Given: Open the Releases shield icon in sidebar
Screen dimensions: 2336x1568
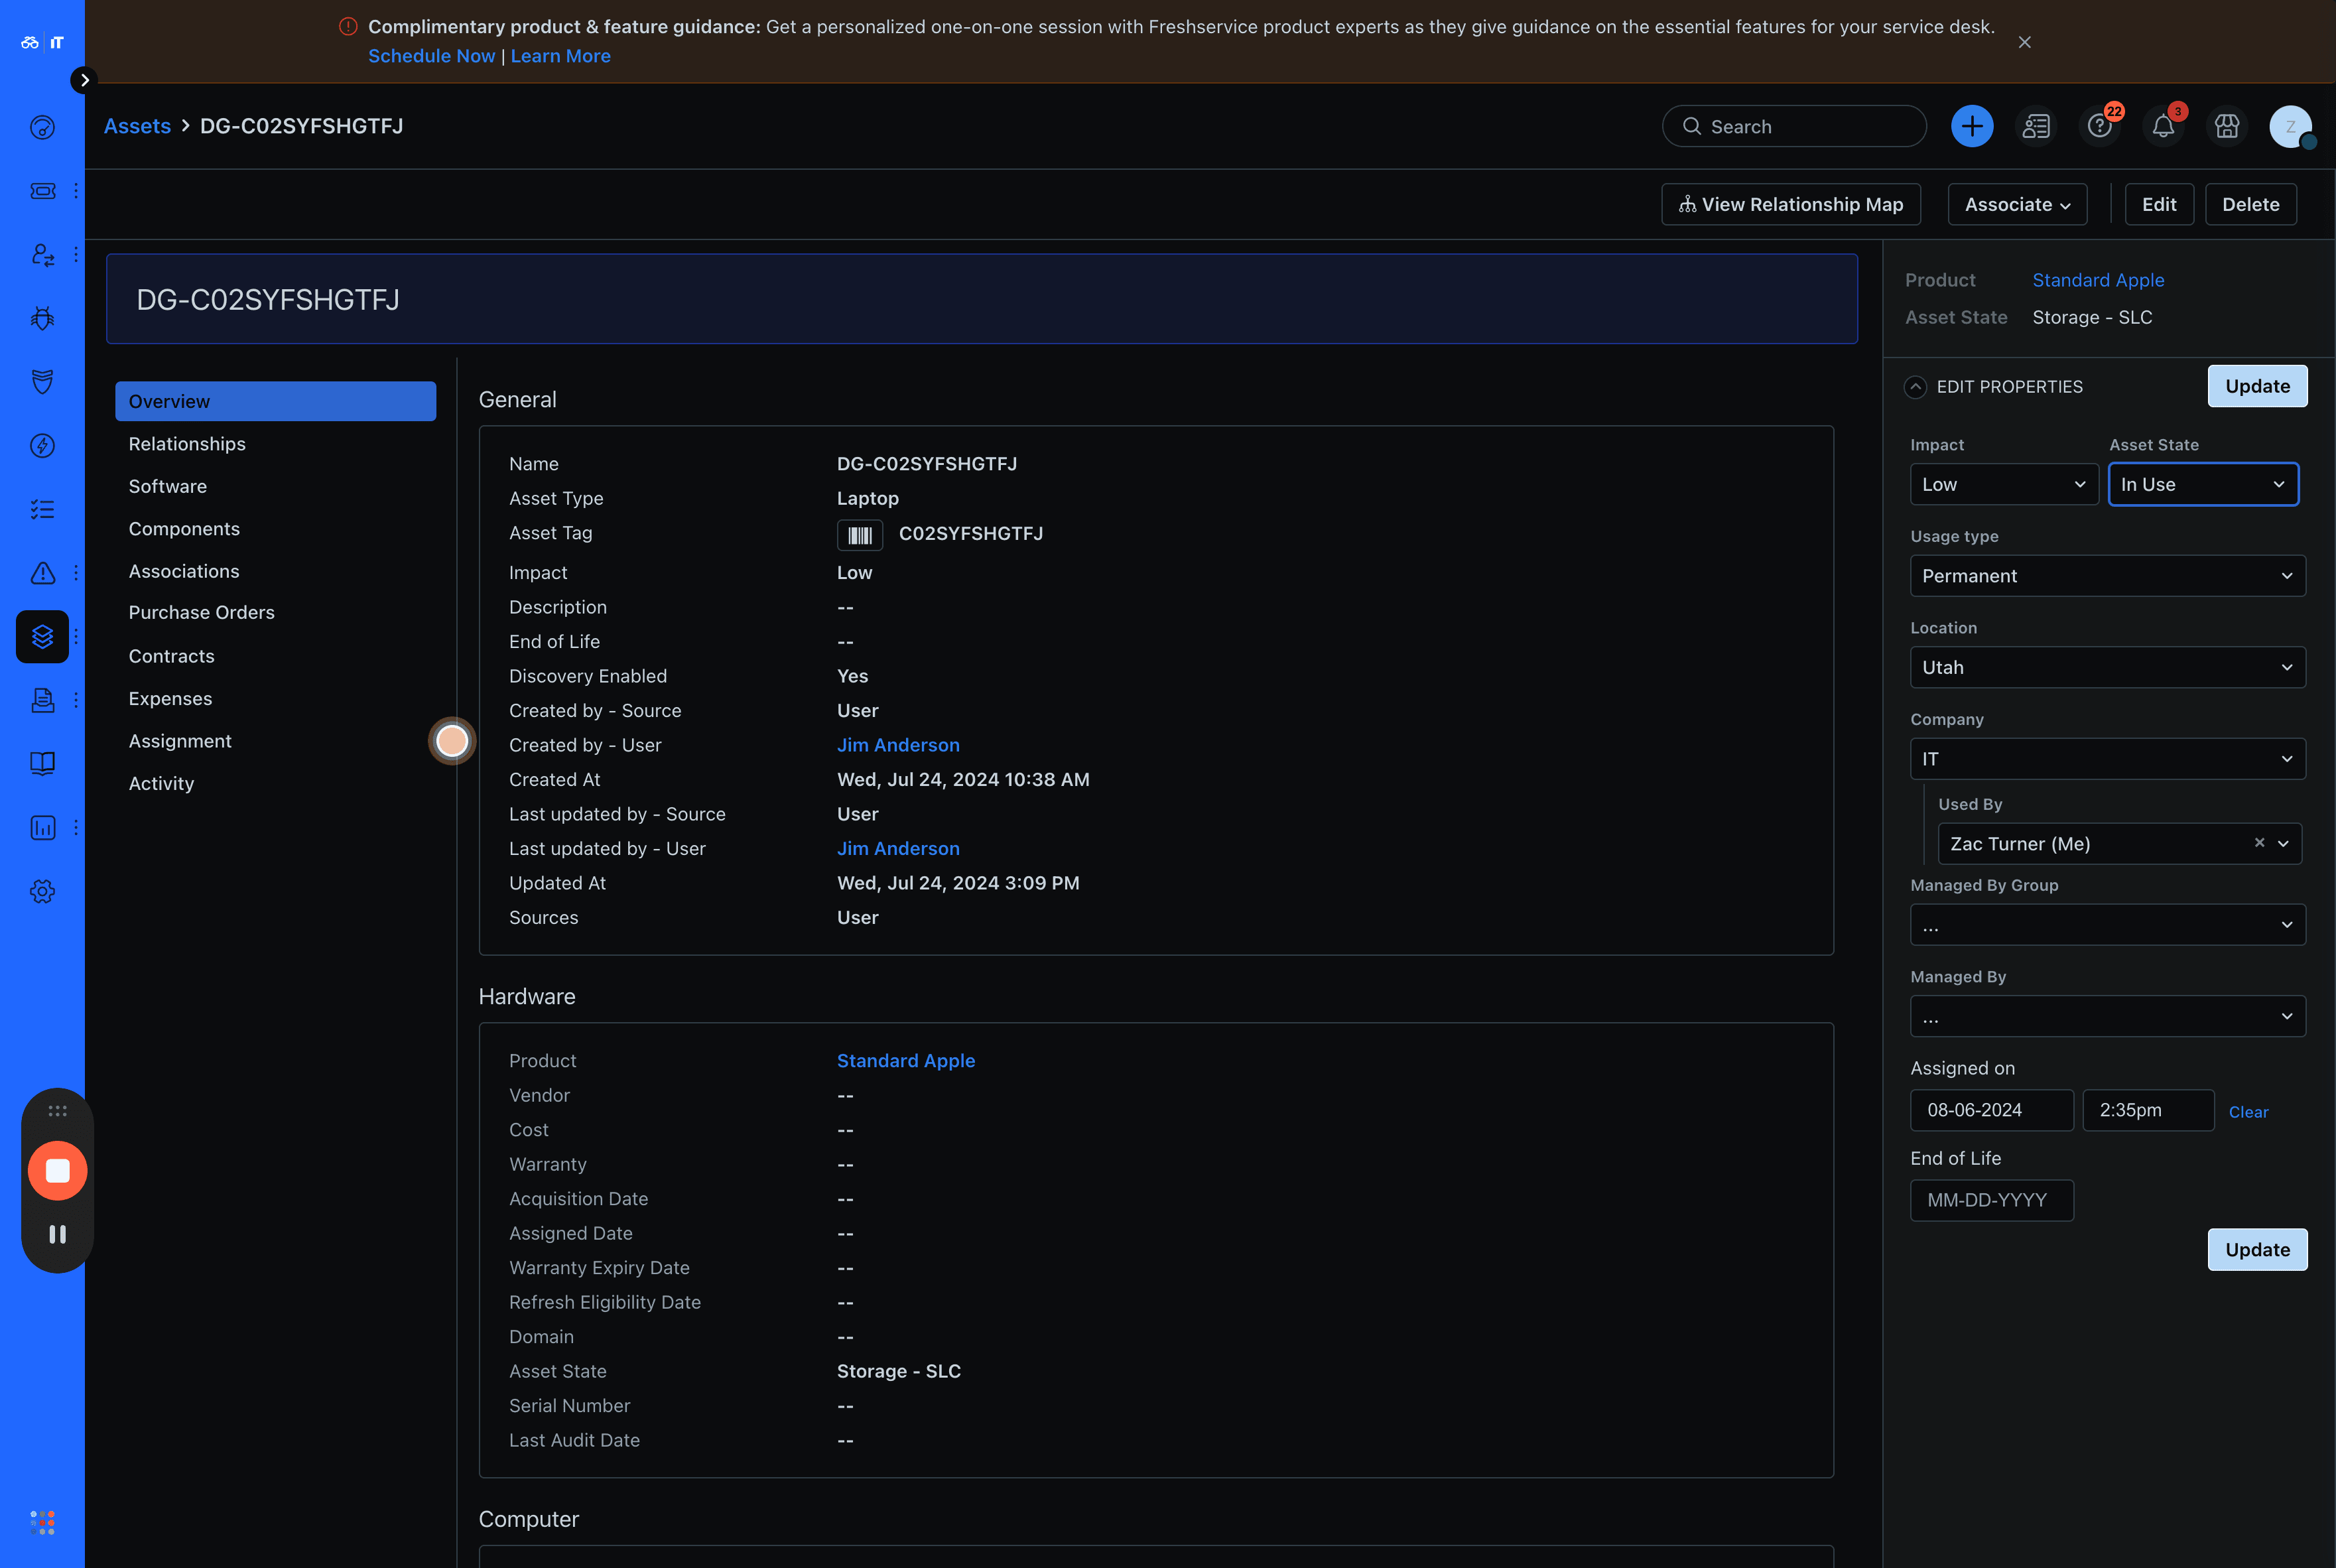Looking at the screenshot, I should [x=42, y=382].
